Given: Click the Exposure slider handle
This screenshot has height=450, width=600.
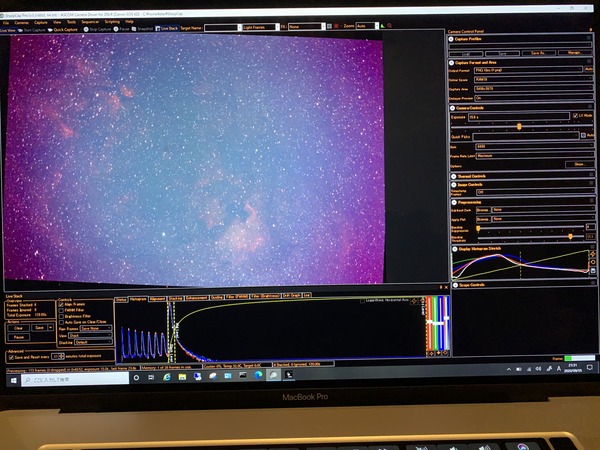Looking at the screenshot, I should coord(519,126).
